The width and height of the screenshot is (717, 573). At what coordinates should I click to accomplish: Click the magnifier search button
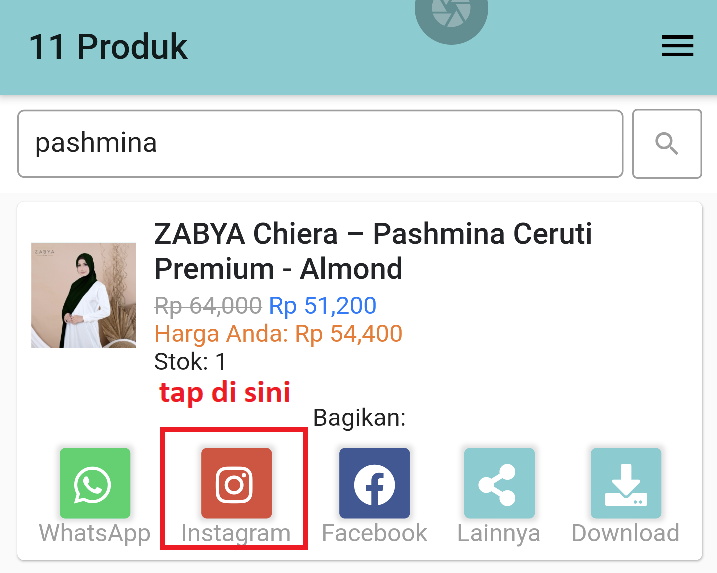click(x=667, y=144)
